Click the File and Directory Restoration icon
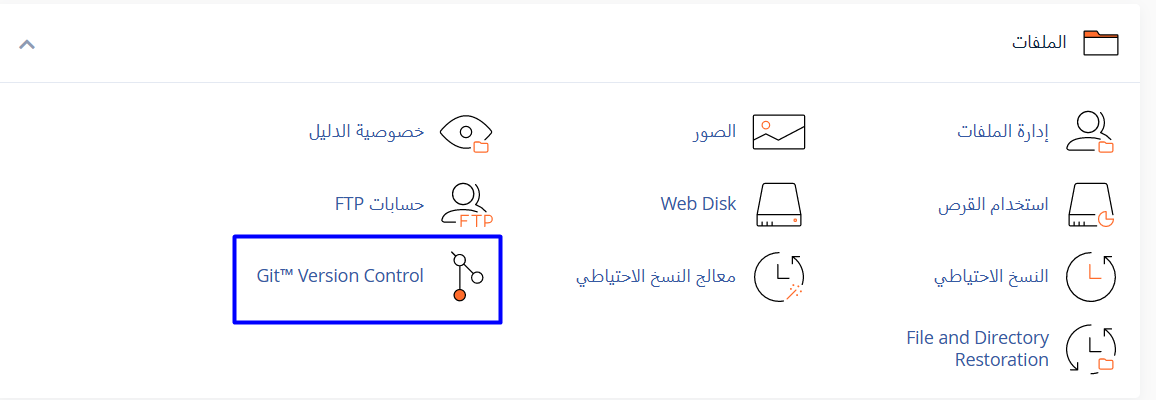 pos(1090,349)
